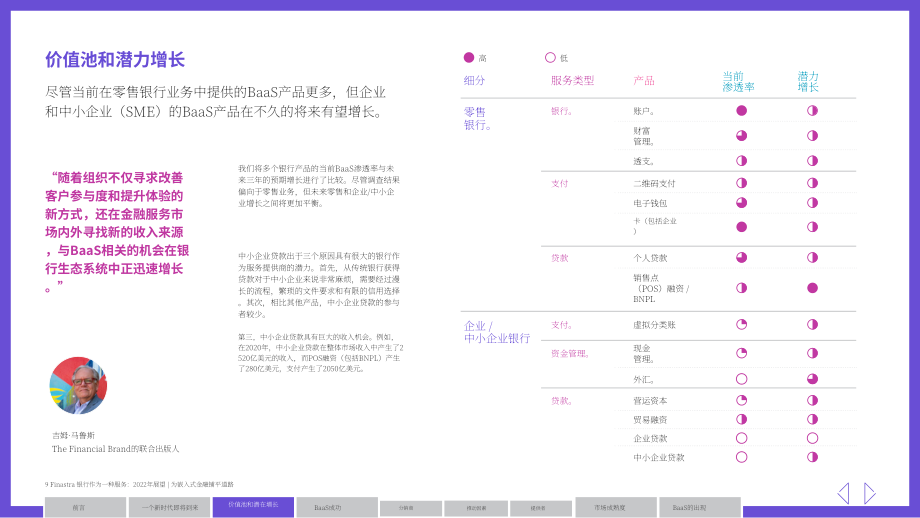
Task: Click the 潜力增长 column header
Action: pos(808,82)
